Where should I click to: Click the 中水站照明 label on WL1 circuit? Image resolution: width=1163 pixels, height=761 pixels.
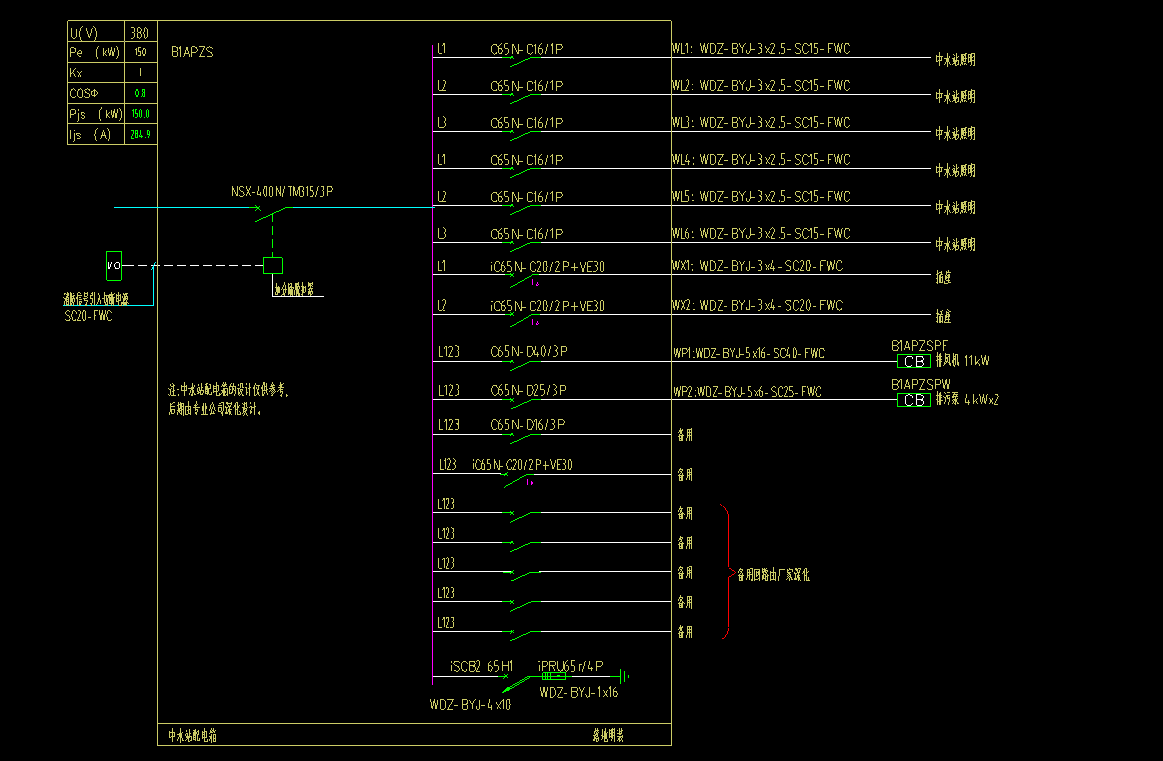click(x=955, y=60)
